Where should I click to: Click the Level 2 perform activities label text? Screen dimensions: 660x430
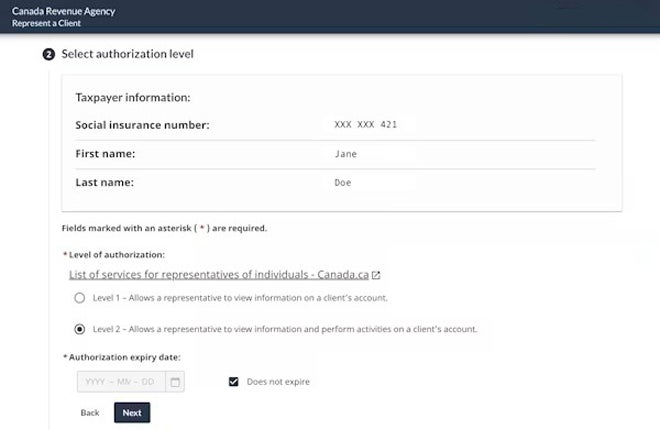(285, 329)
